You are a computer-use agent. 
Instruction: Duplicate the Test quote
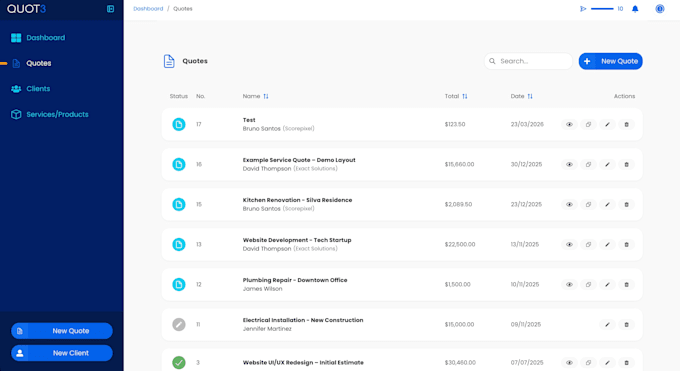588,125
